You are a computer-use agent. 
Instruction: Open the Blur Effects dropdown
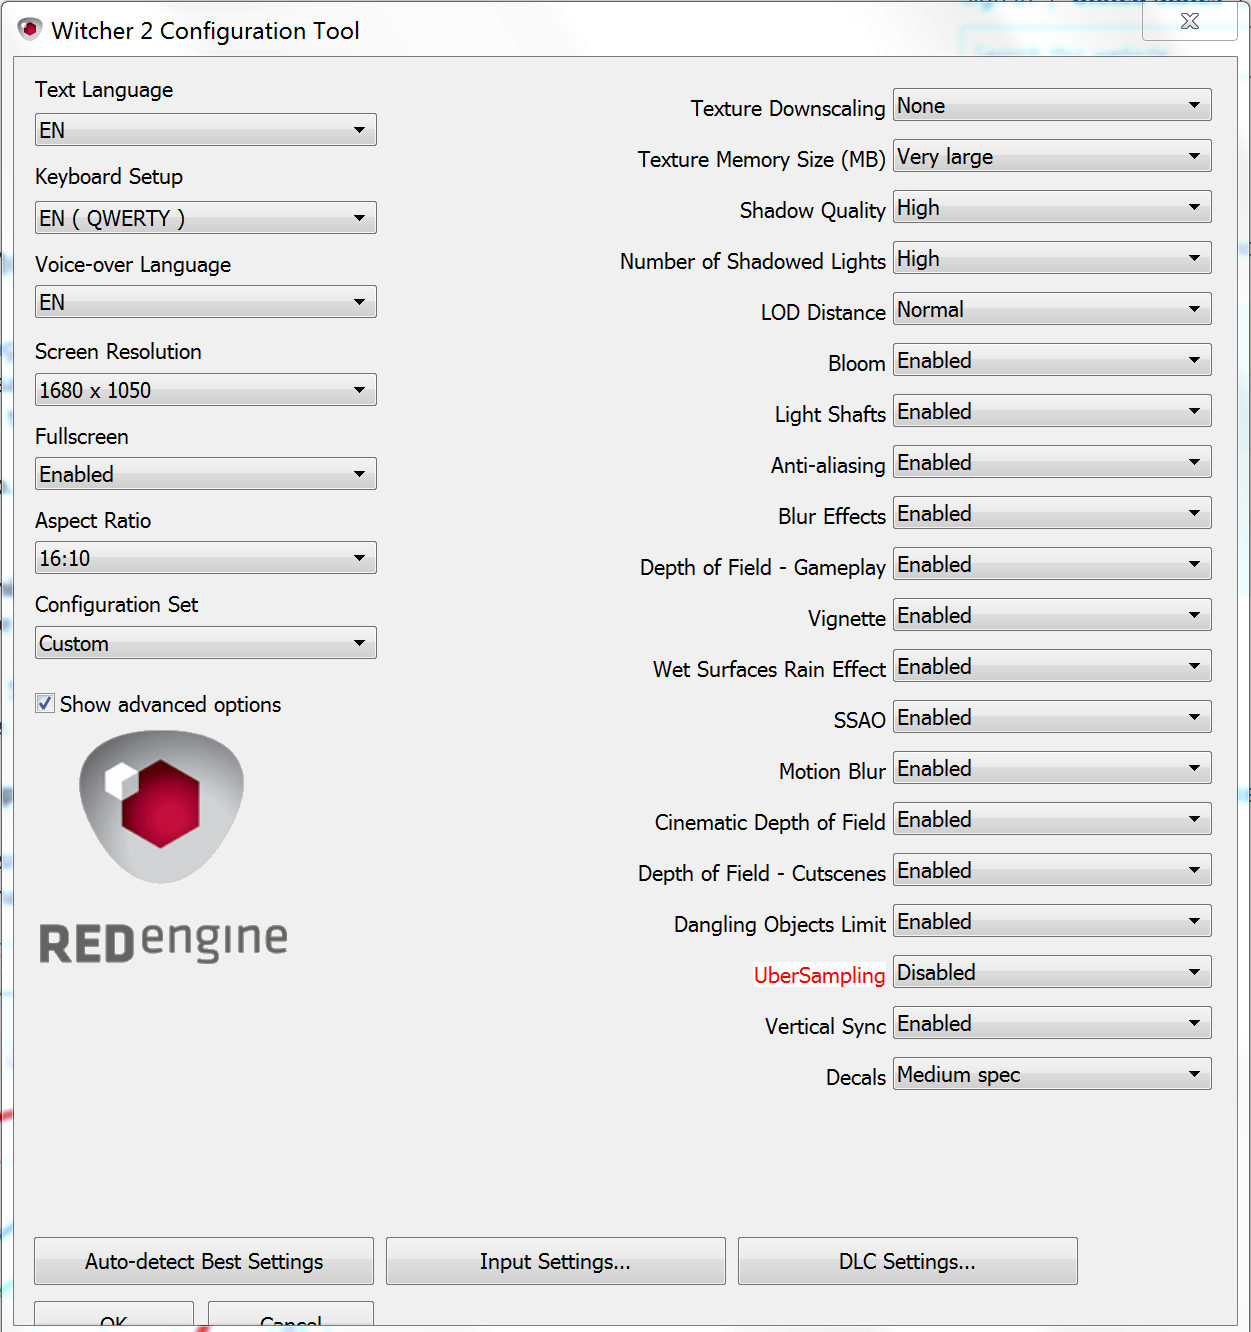(1052, 513)
